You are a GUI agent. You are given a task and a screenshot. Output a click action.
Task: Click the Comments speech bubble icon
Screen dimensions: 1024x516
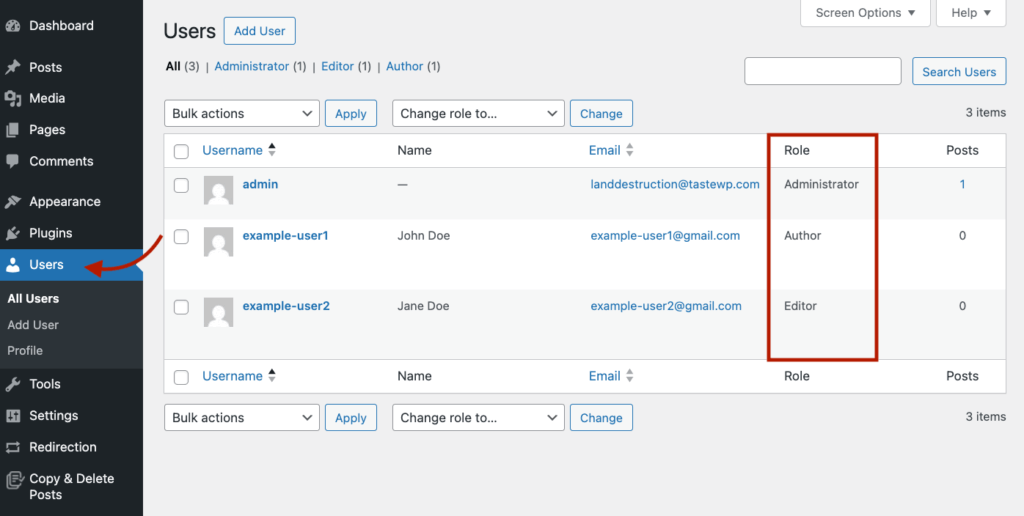(12, 161)
